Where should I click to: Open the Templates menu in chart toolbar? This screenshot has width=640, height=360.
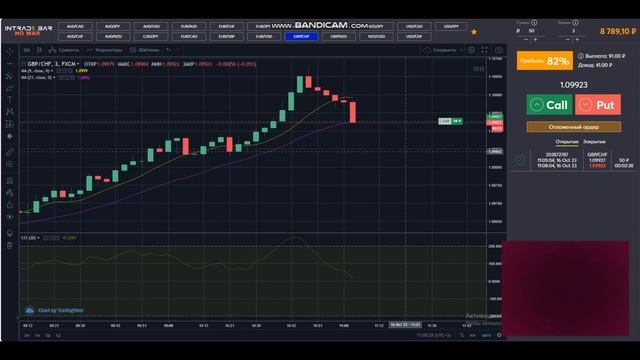pyautogui.click(x=144, y=50)
